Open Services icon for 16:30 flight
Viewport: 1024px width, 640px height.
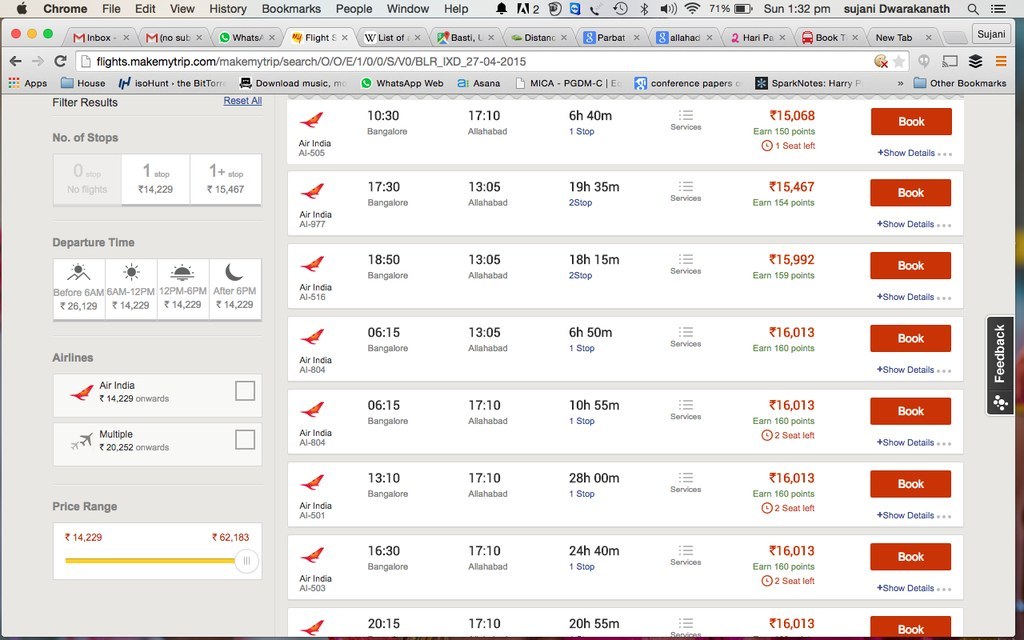(x=686, y=551)
